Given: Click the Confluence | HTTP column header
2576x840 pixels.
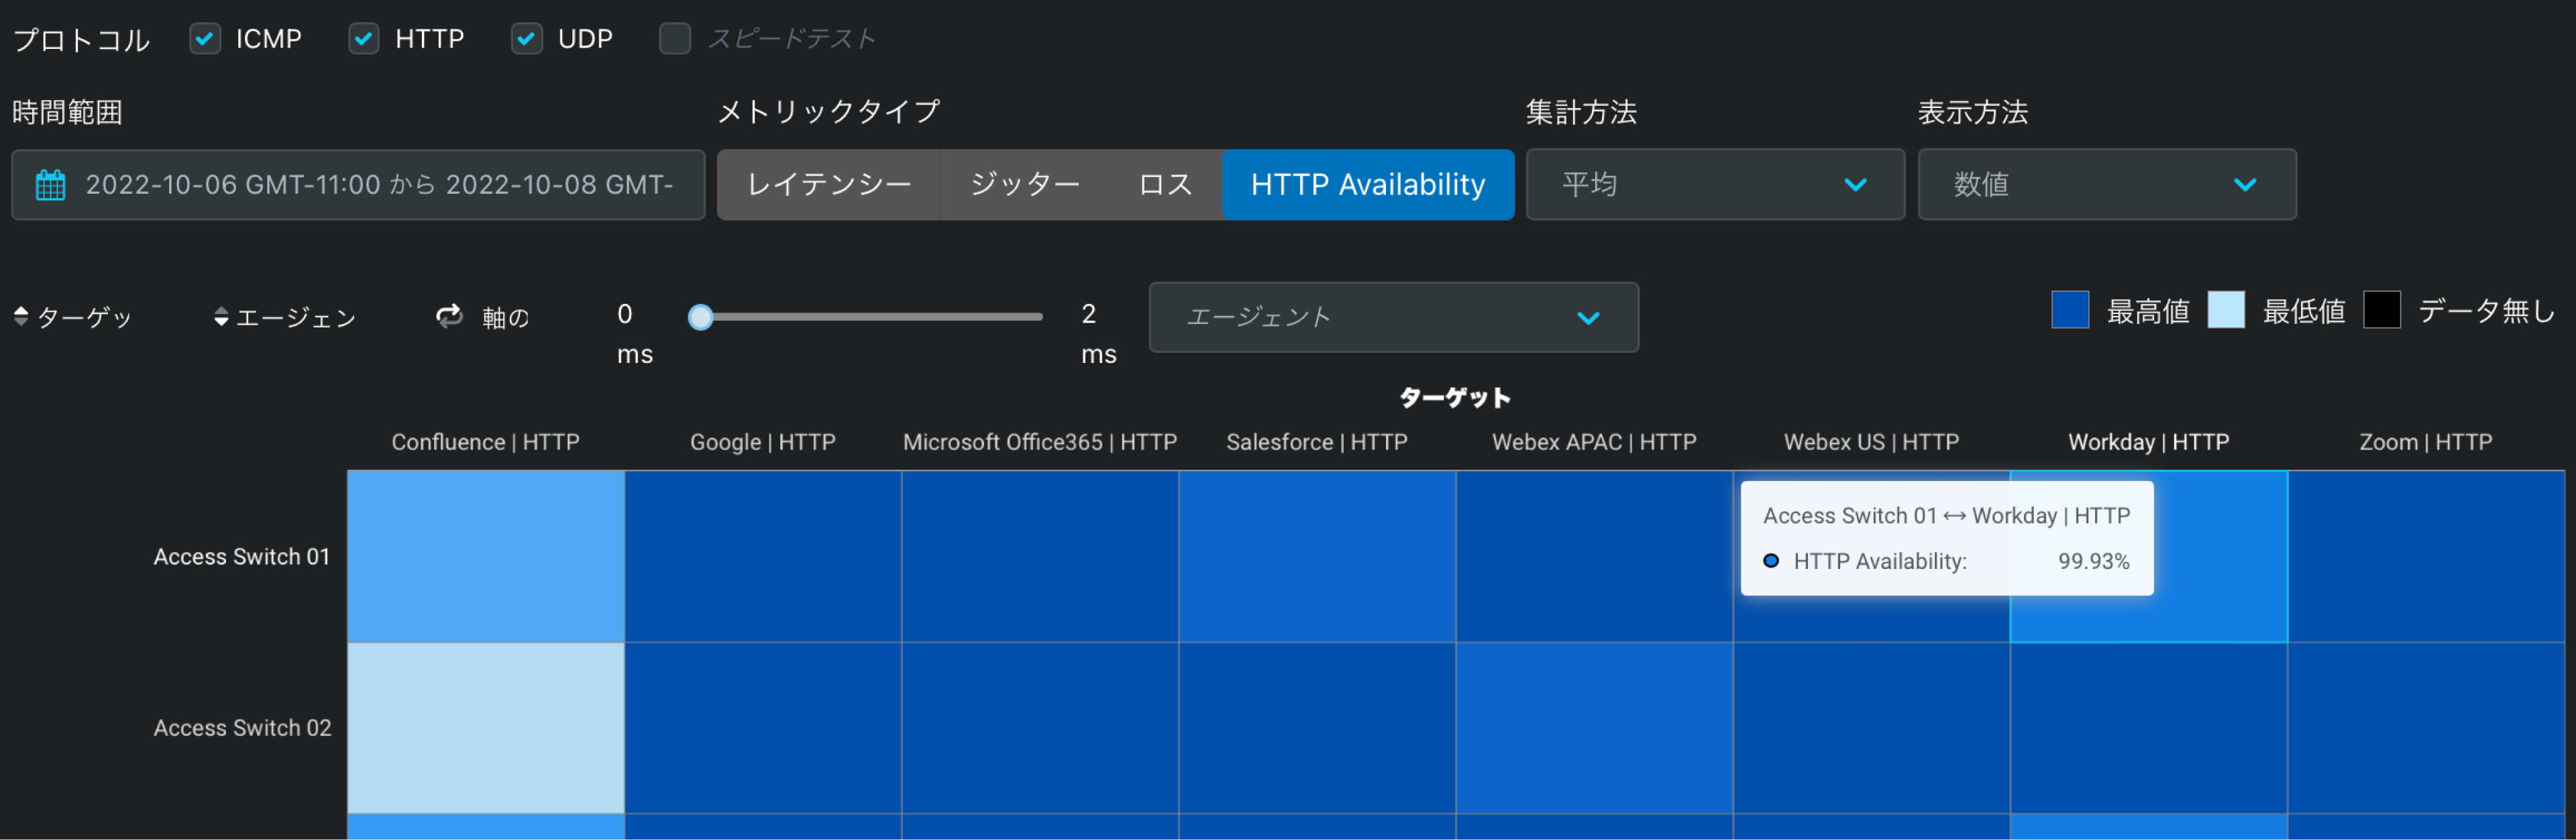Looking at the screenshot, I should 485,442.
